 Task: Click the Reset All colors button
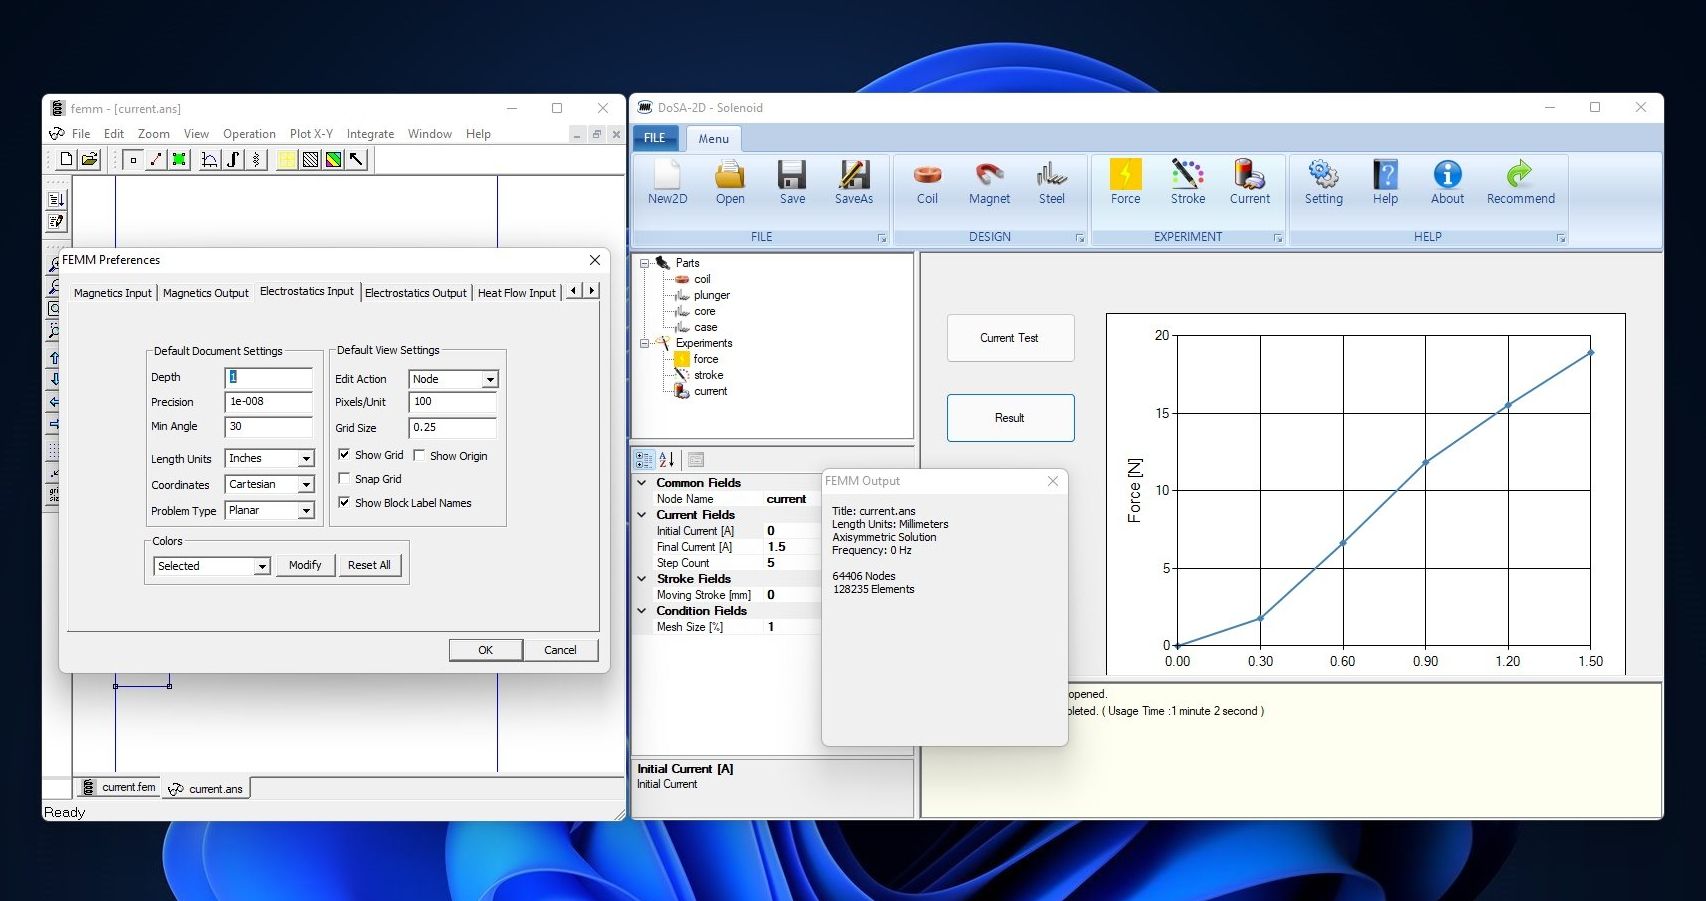369,565
